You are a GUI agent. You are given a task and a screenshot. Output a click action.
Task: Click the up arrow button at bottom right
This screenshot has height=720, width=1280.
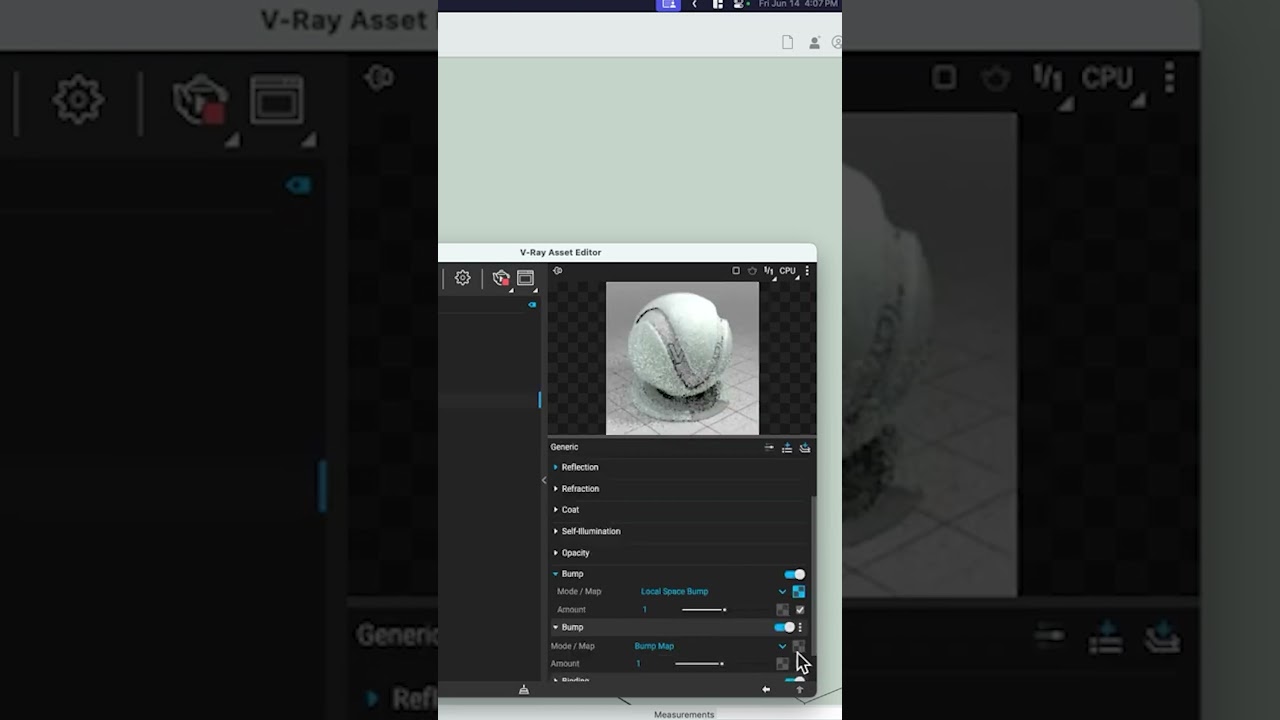coord(800,689)
